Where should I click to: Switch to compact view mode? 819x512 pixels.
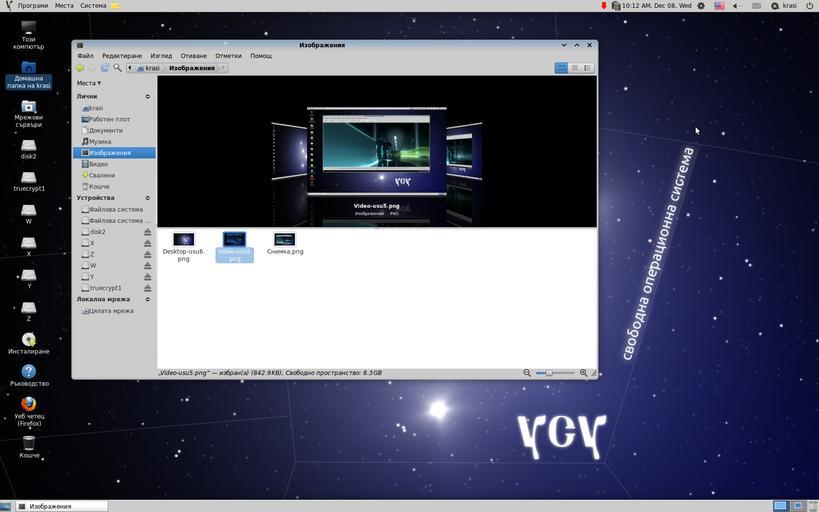coord(587,68)
